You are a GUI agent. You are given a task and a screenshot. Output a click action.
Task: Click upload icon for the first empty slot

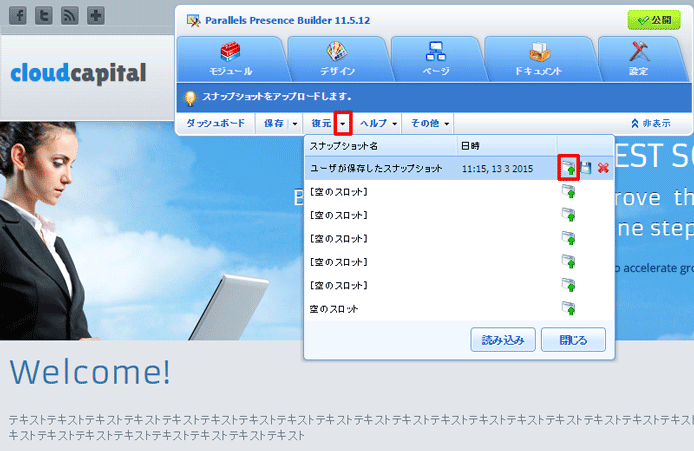click(x=568, y=191)
